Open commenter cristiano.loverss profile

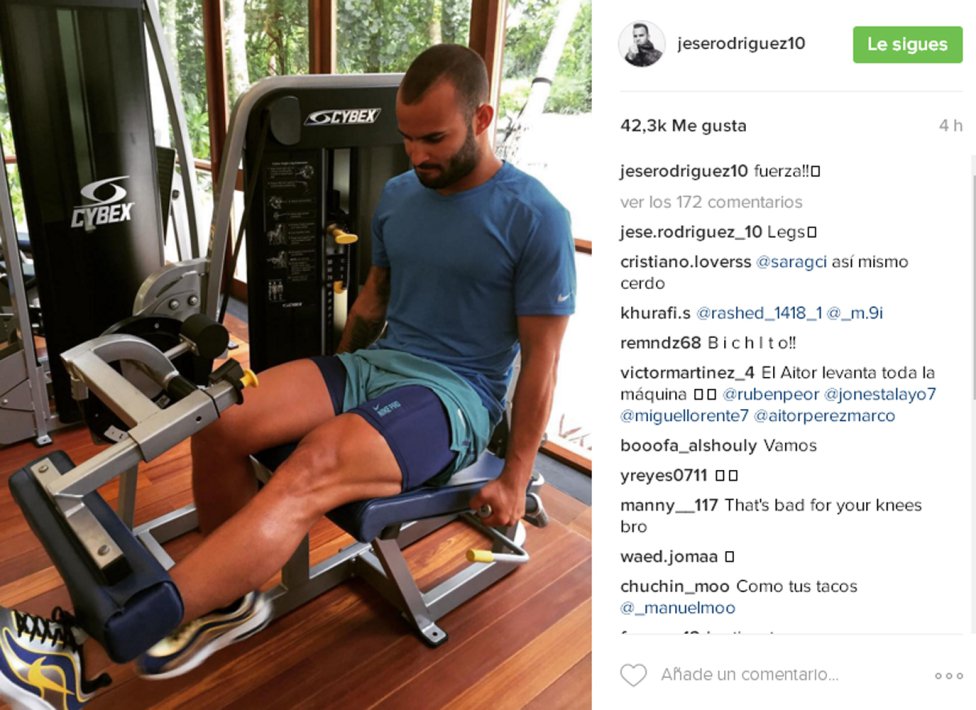tap(685, 262)
